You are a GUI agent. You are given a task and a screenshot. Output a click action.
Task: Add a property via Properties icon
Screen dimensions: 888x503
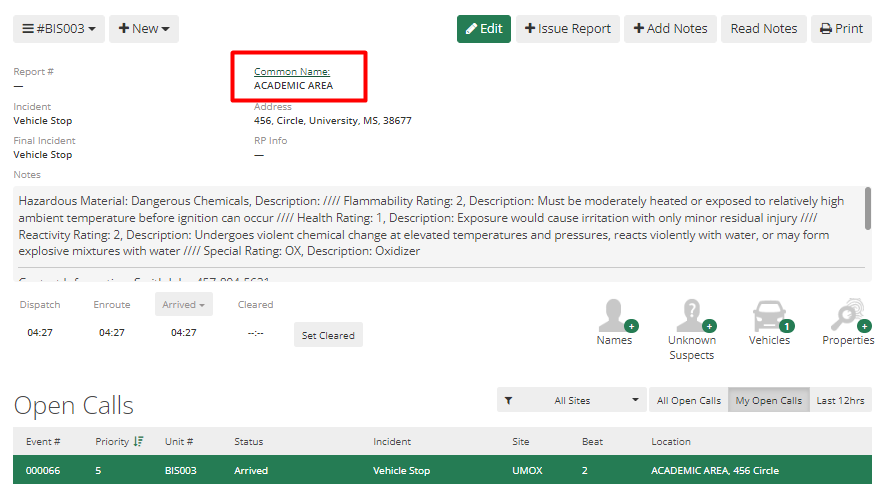point(848,322)
